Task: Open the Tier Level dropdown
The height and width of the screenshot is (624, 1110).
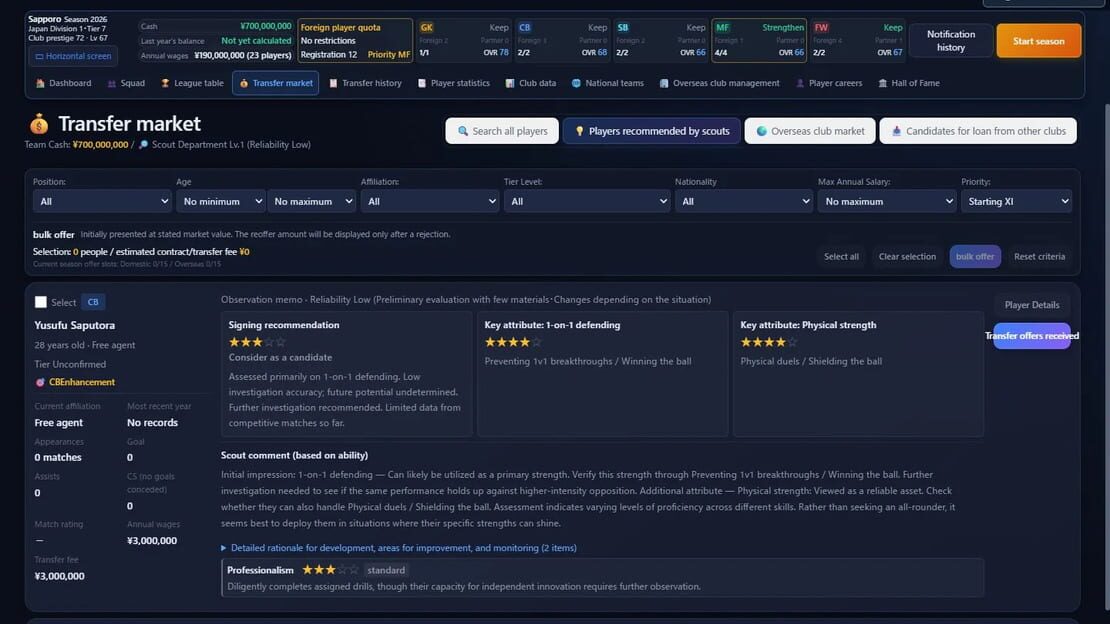Action: (587, 202)
